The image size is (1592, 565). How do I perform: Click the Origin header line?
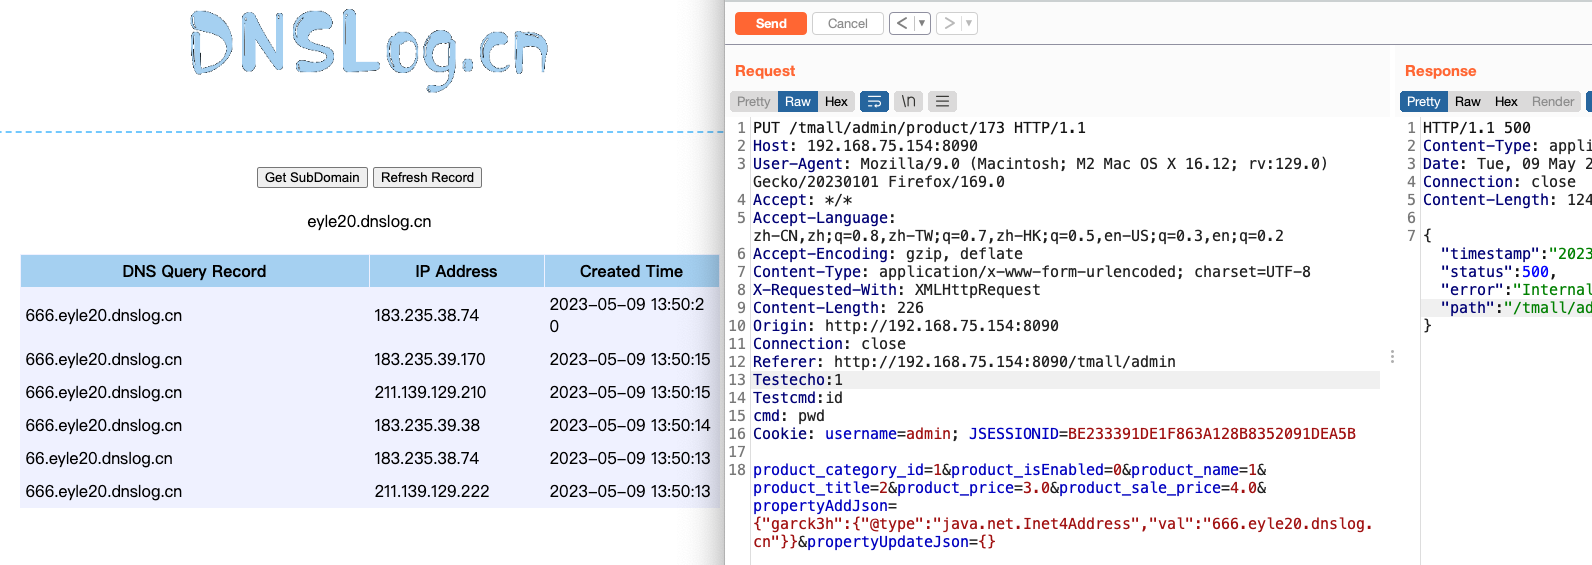tap(905, 325)
